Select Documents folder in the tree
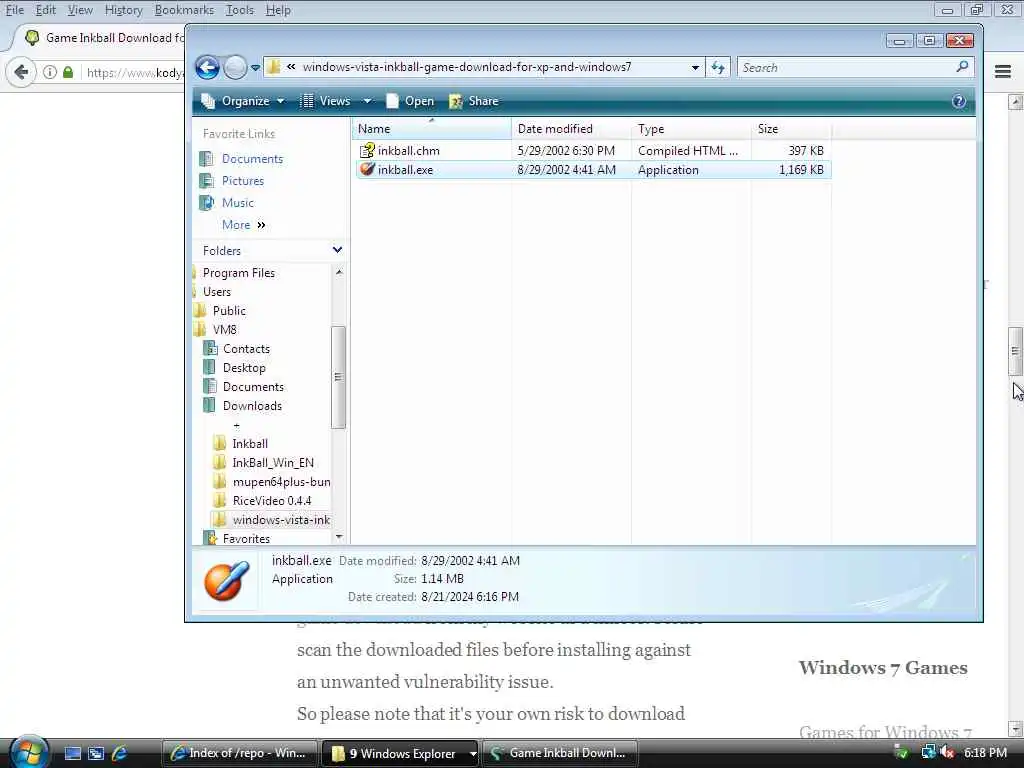Screen dimensions: 1024x768 pyautogui.click(x=253, y=387)
